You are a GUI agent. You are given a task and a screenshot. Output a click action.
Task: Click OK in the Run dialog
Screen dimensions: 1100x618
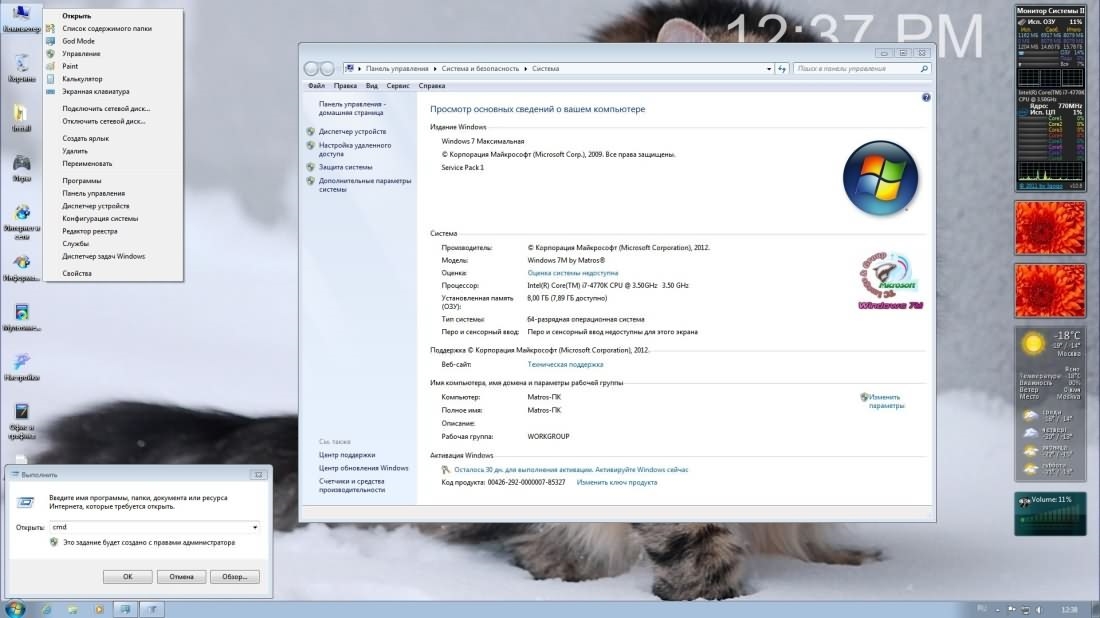click(128, 577)
